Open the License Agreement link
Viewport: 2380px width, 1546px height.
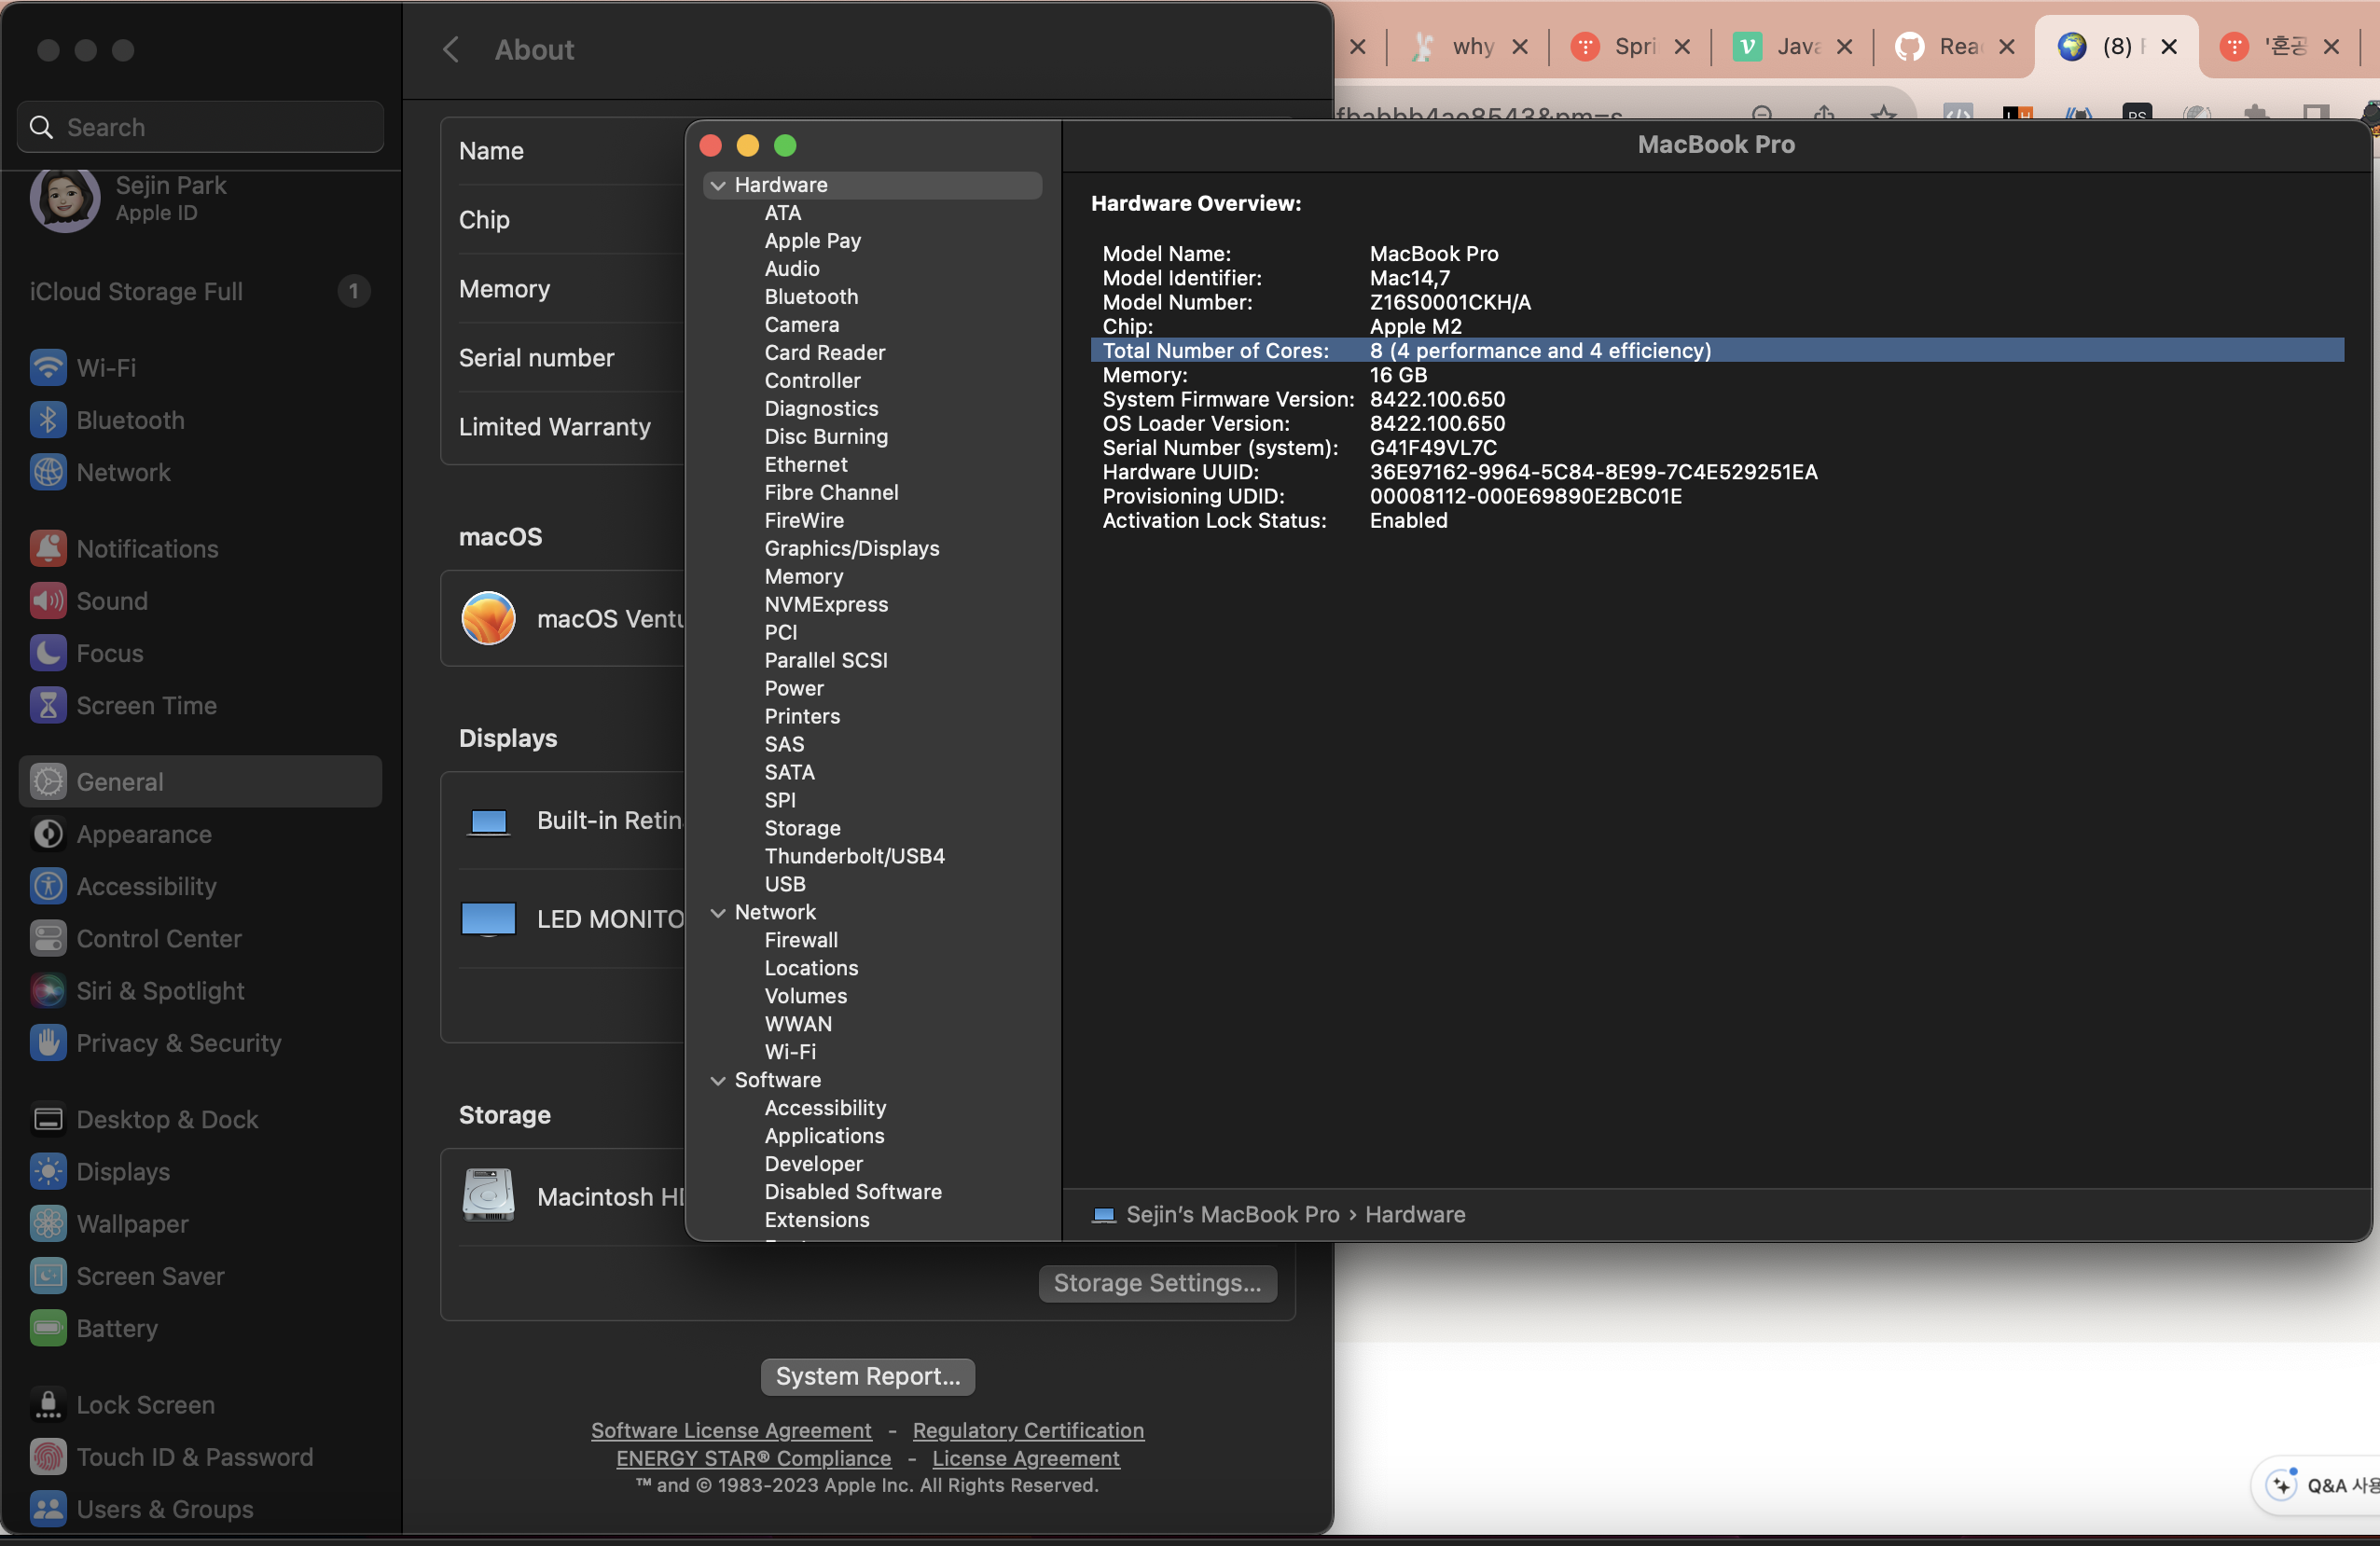point(1026,1458)
